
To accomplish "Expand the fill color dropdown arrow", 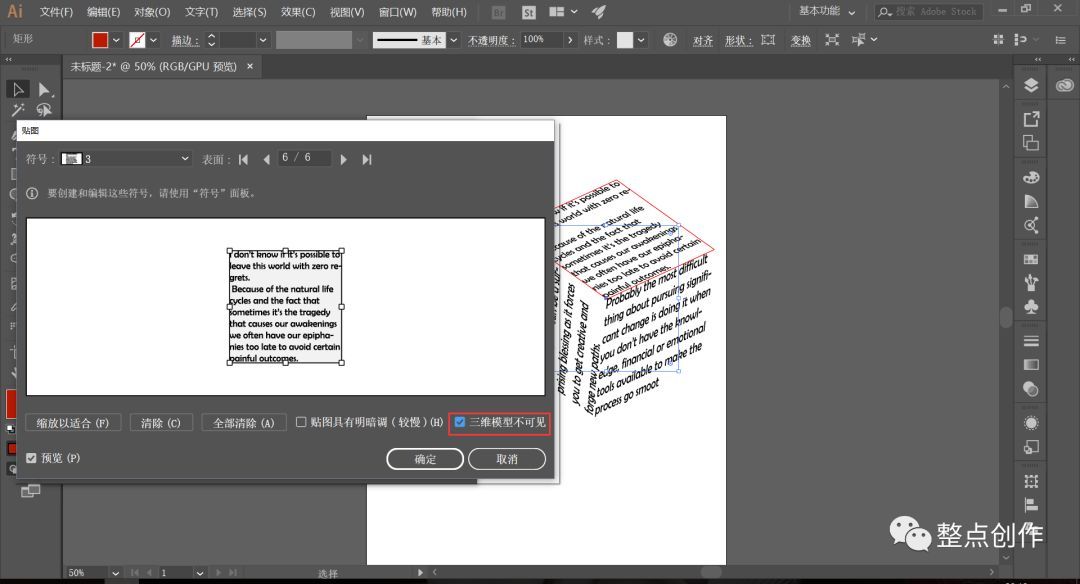I will (x=116, y=41).
